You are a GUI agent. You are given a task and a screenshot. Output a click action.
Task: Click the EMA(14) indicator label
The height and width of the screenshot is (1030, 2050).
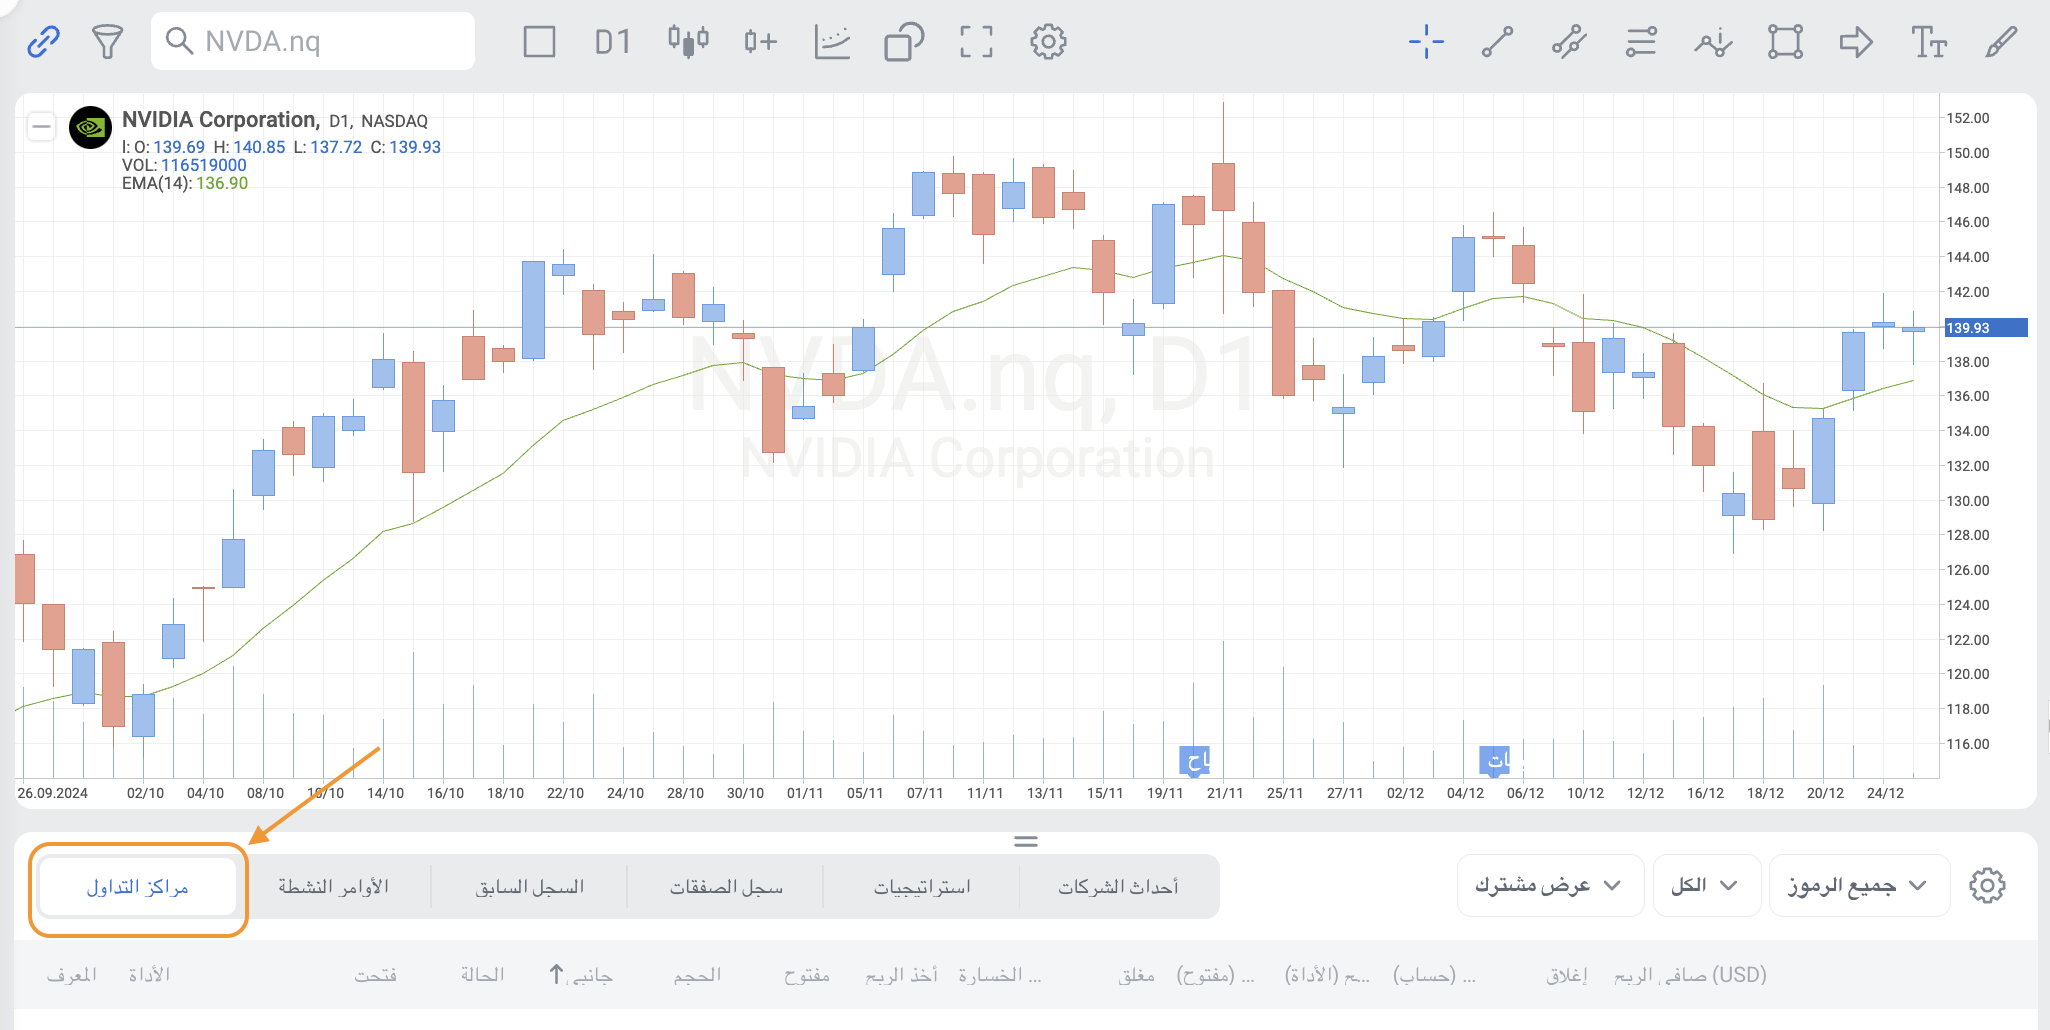tap(185, 183)
